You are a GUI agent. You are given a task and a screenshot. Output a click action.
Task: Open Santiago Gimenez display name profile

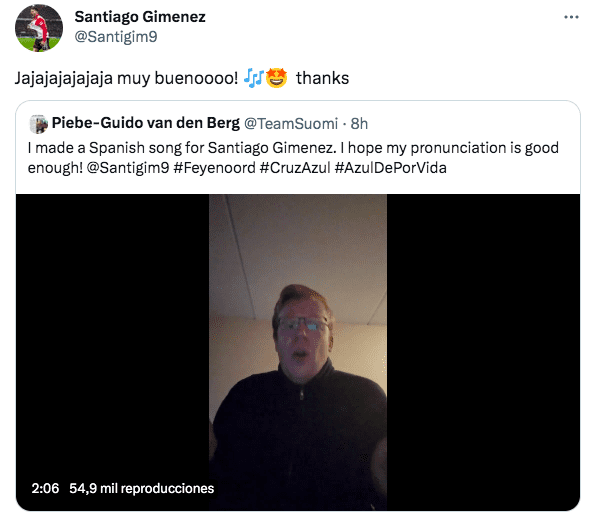point(140,17)
